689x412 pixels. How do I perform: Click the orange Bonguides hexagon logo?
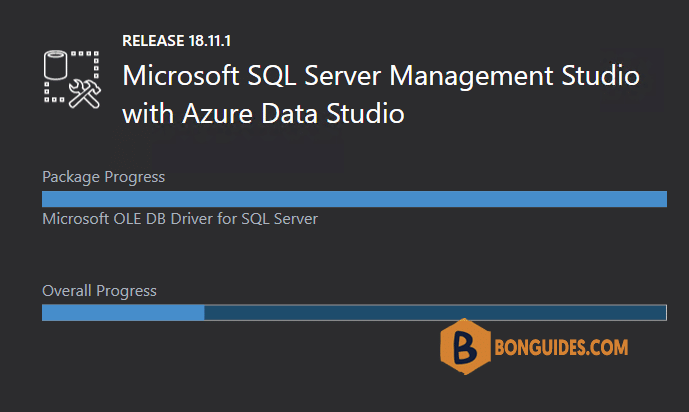point(465,347)
